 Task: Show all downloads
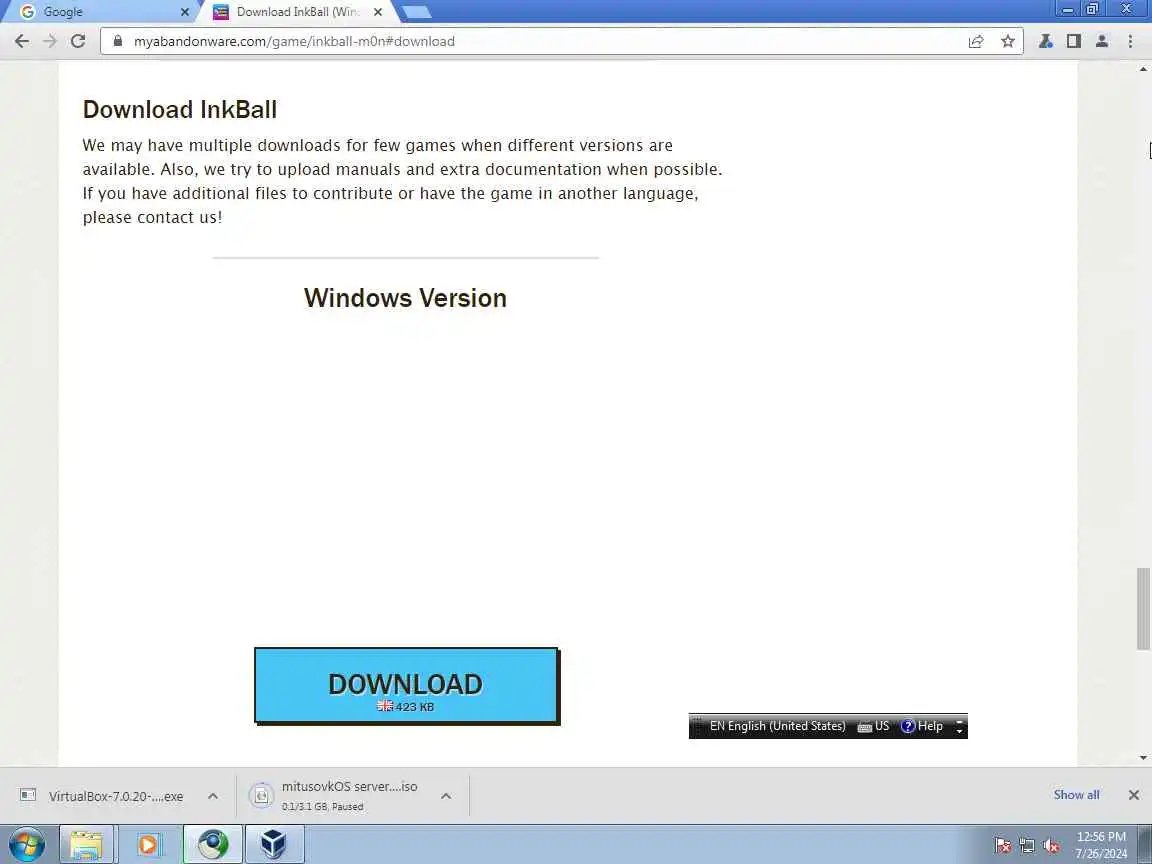tap(1076, 795)
